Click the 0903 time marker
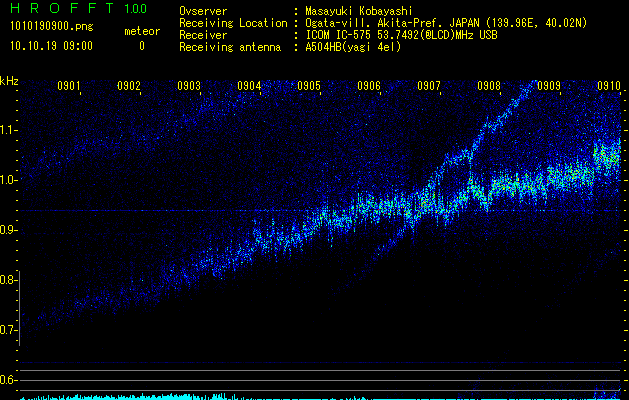629x400 pixels. click(x=189, y=86)
